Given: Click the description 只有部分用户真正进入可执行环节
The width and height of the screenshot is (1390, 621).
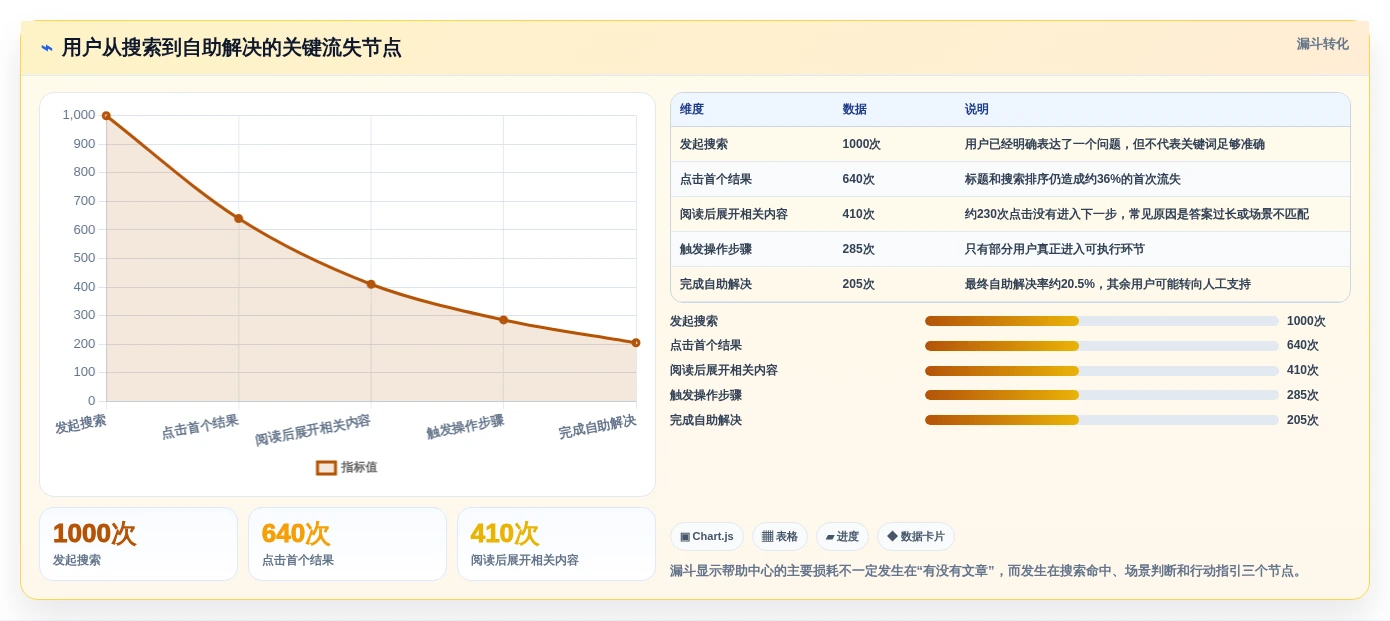Looking at the screenshot, I should 1055,250.
